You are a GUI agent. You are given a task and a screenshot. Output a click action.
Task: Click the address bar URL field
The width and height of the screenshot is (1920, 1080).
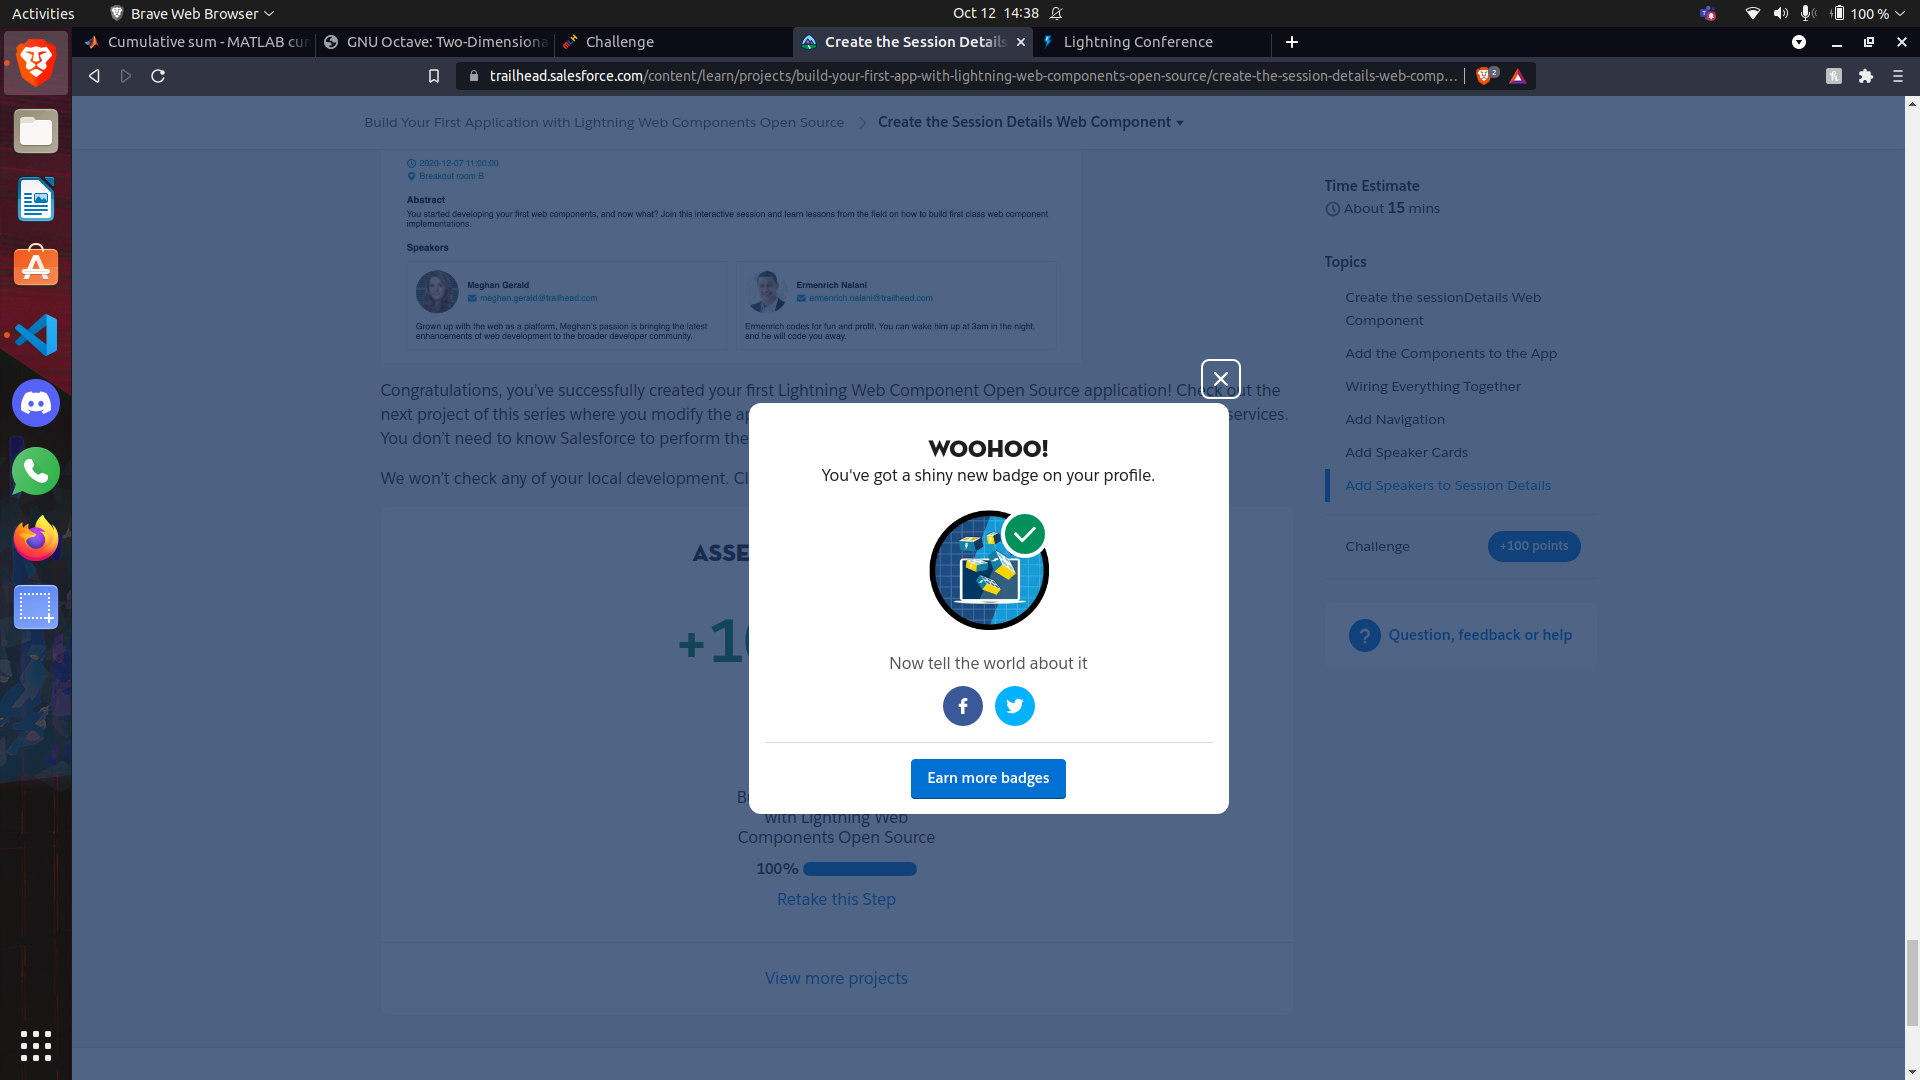(970, 76)
